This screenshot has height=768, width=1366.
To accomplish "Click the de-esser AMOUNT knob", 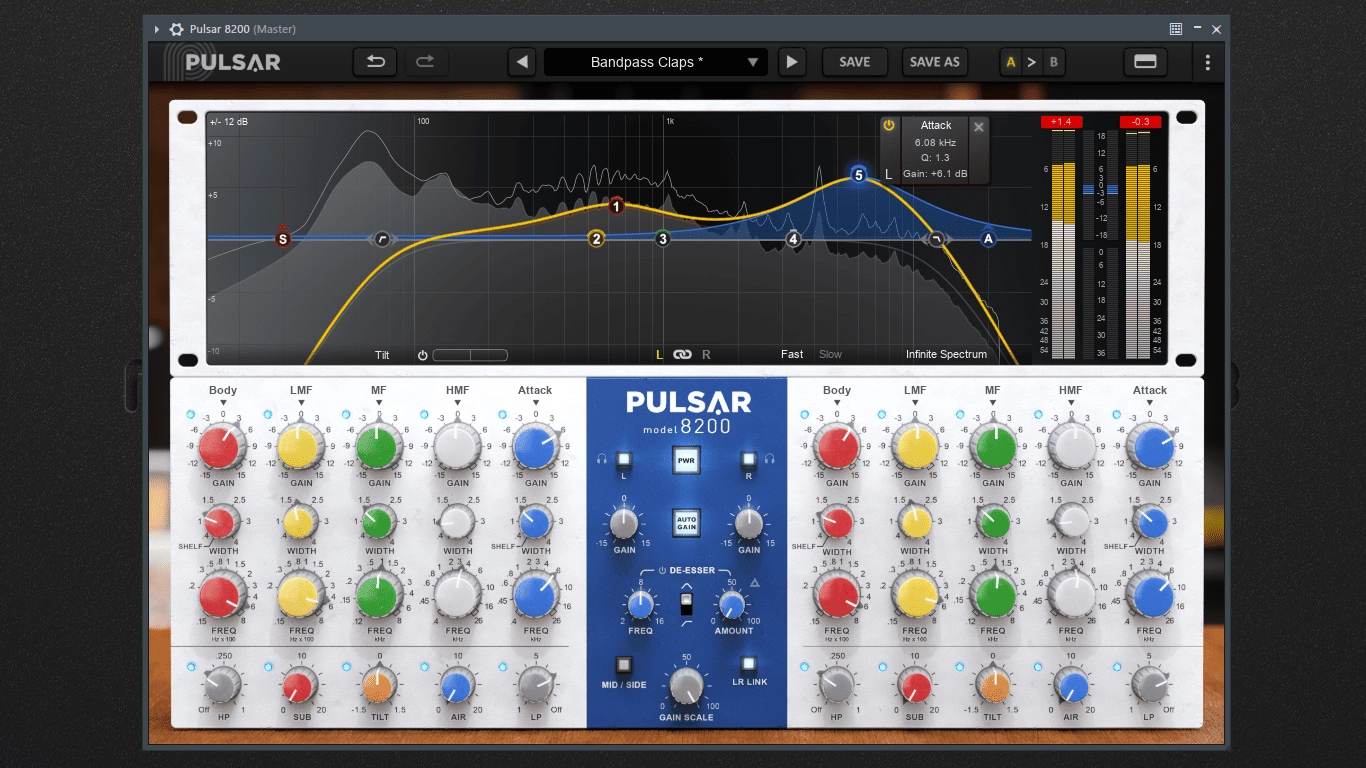I will point(731,604).
